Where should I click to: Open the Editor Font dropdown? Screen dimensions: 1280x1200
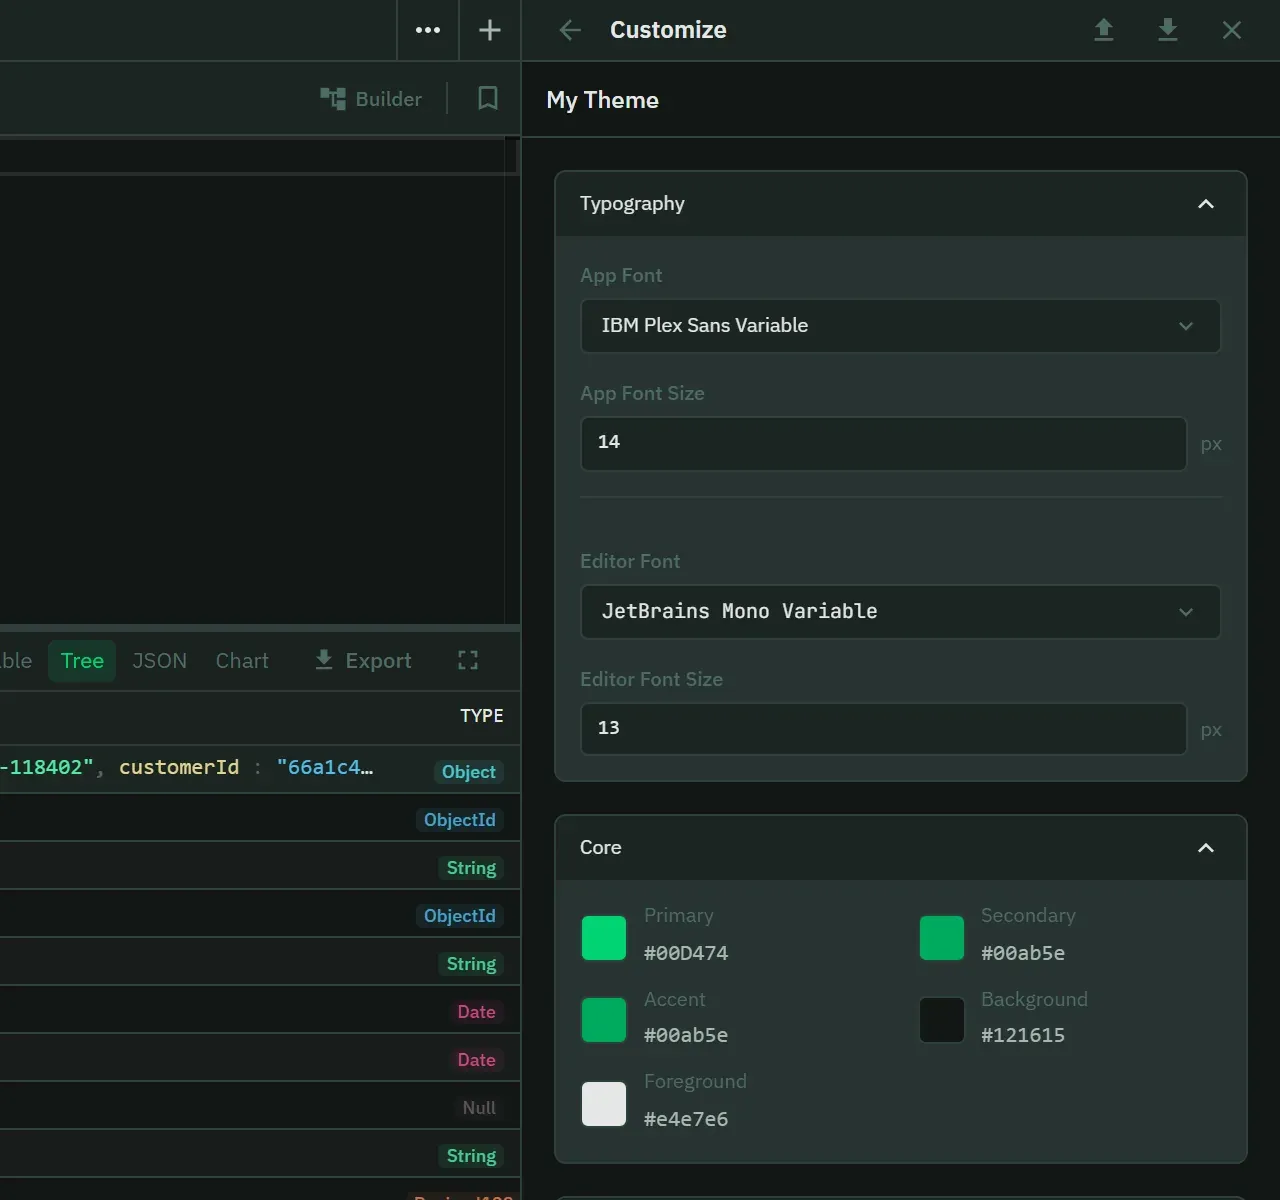tap(900, 612)
